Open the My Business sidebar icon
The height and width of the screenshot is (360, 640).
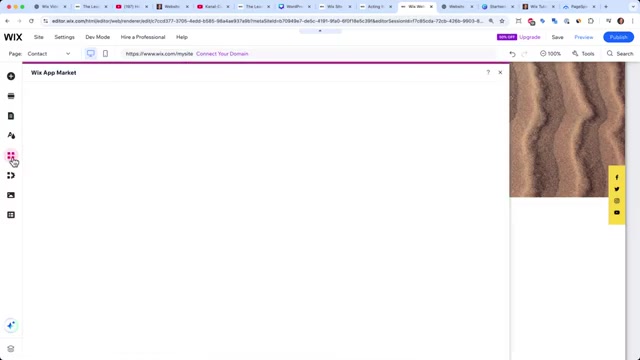[x=11, y=176]
